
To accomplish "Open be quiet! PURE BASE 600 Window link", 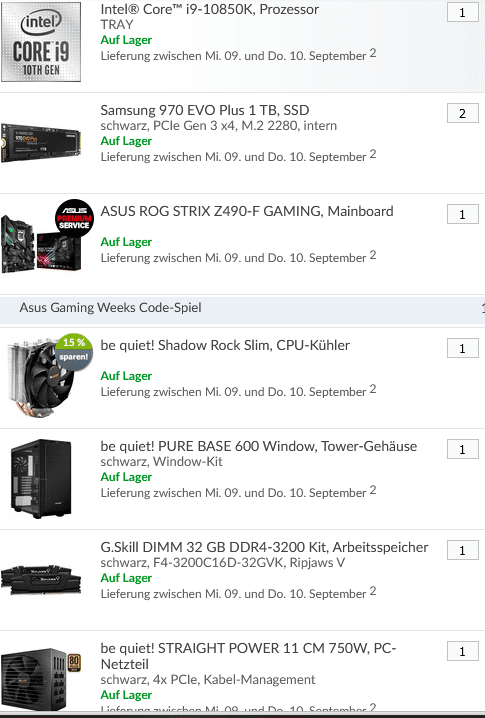I will [259, 446].
